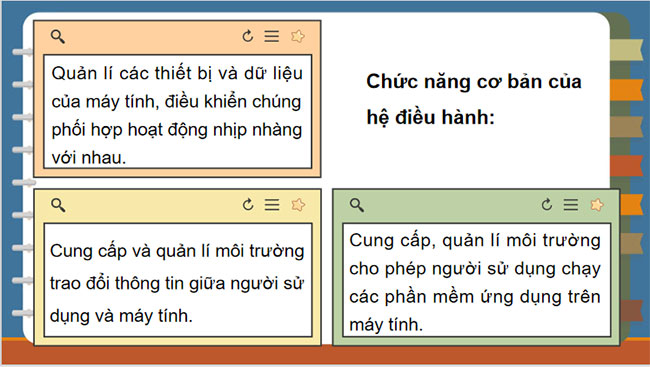Open the hamburger menu in the orange card
650x367 pixels.
(x=272, y=36)
